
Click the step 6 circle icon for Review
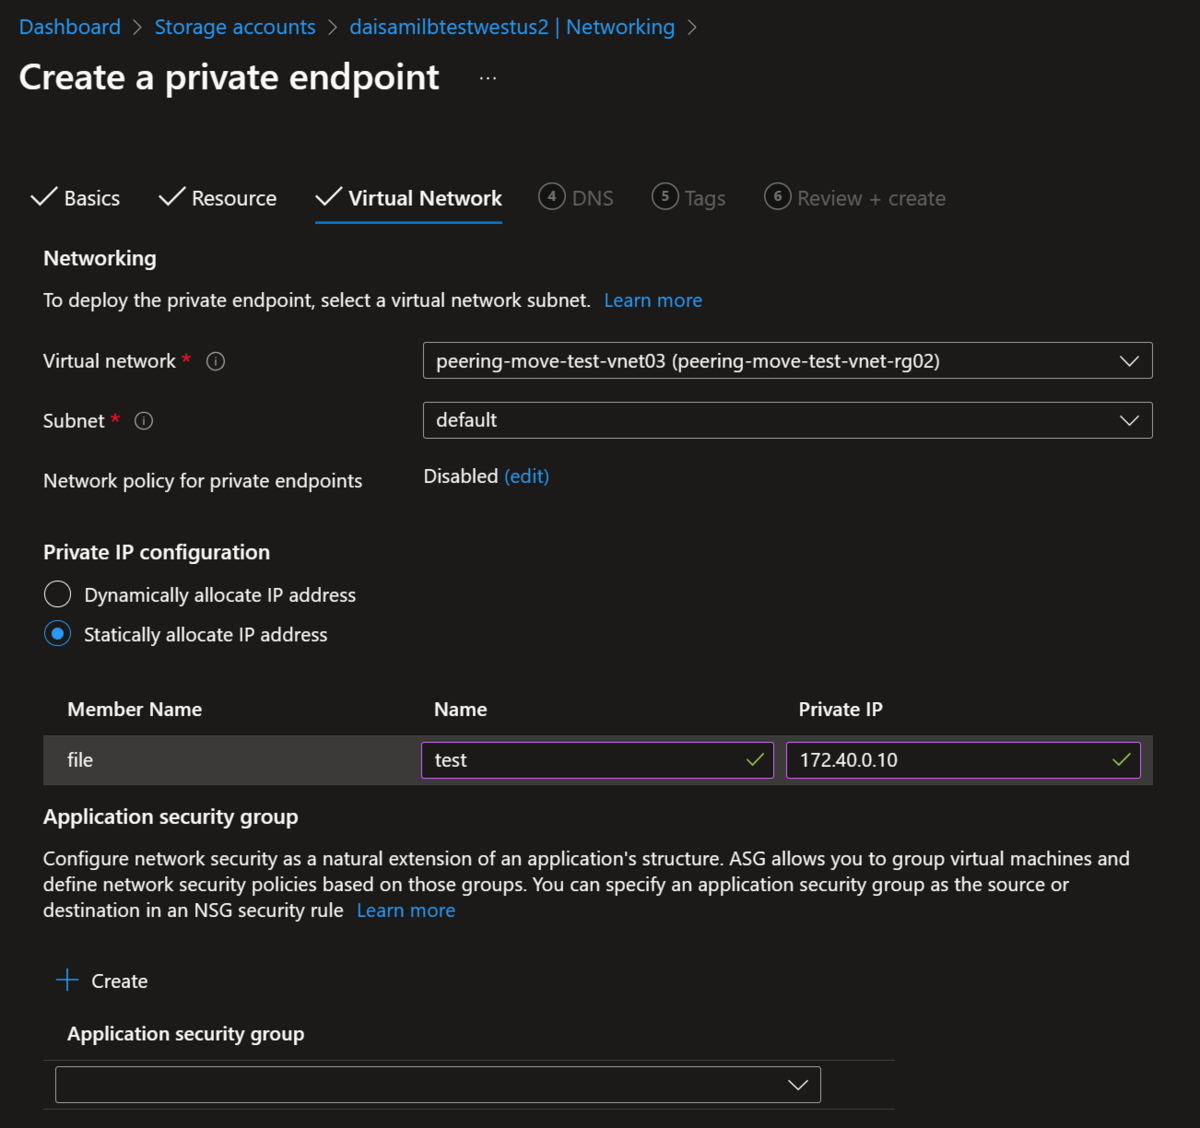[778, 197]
